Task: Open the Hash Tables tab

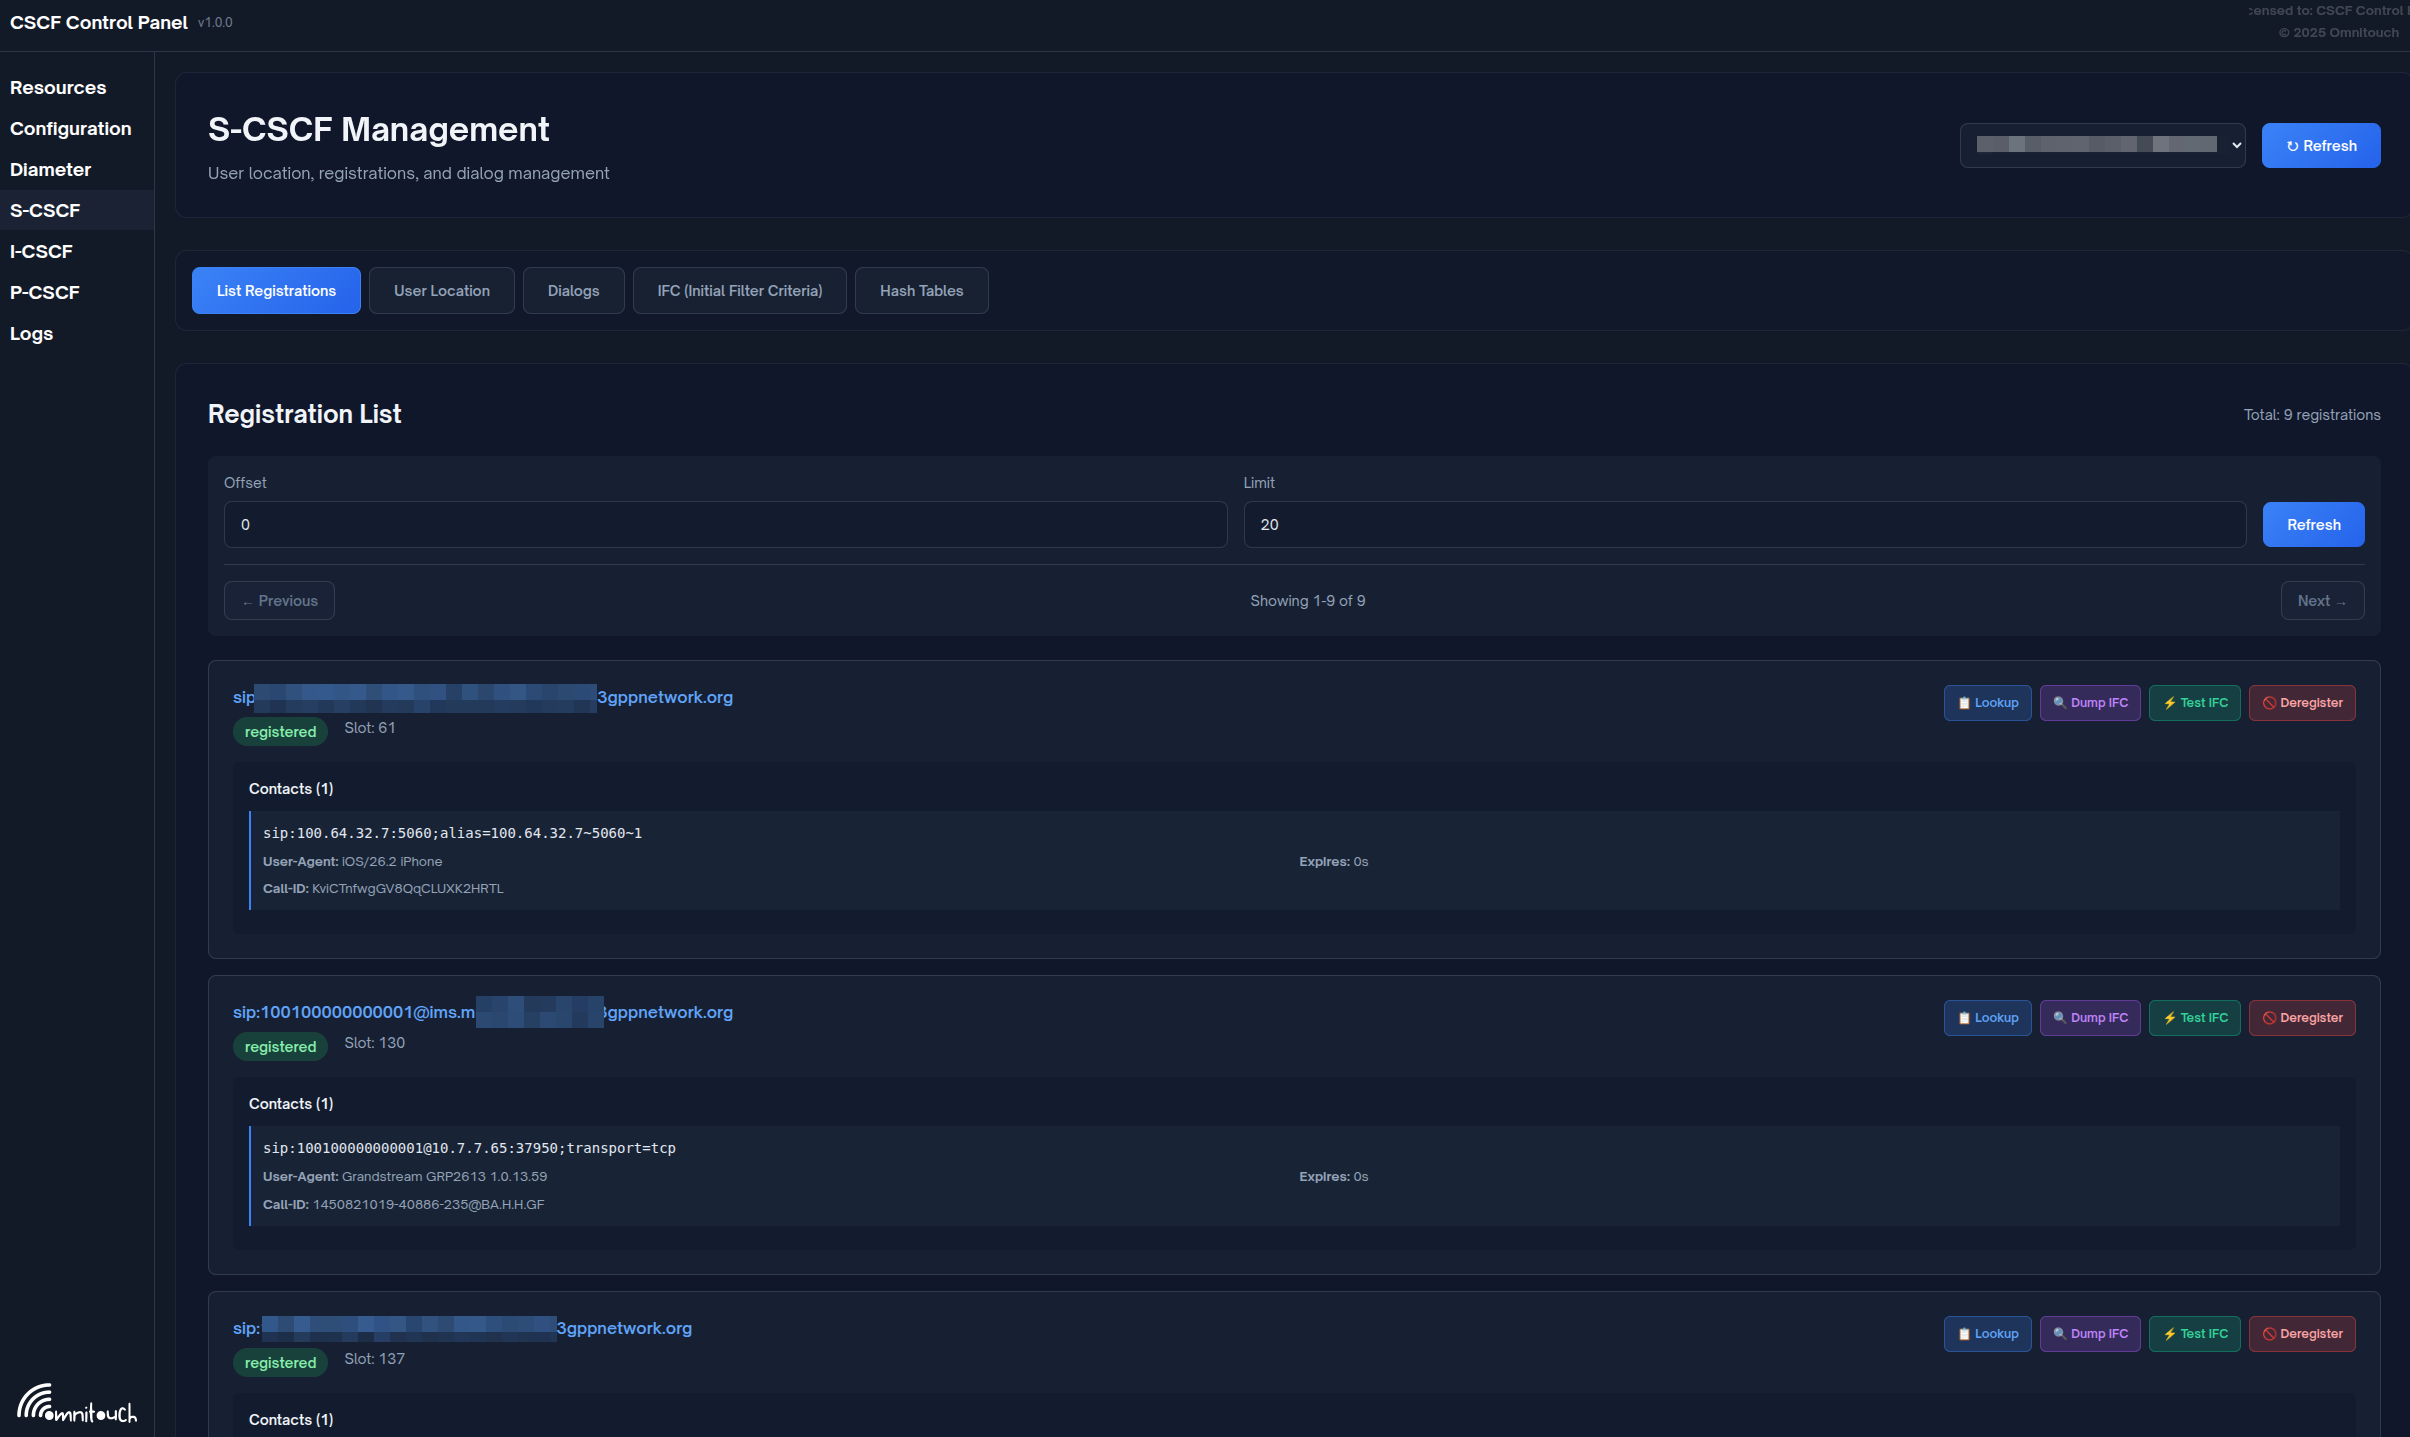Action: point(921,291)
